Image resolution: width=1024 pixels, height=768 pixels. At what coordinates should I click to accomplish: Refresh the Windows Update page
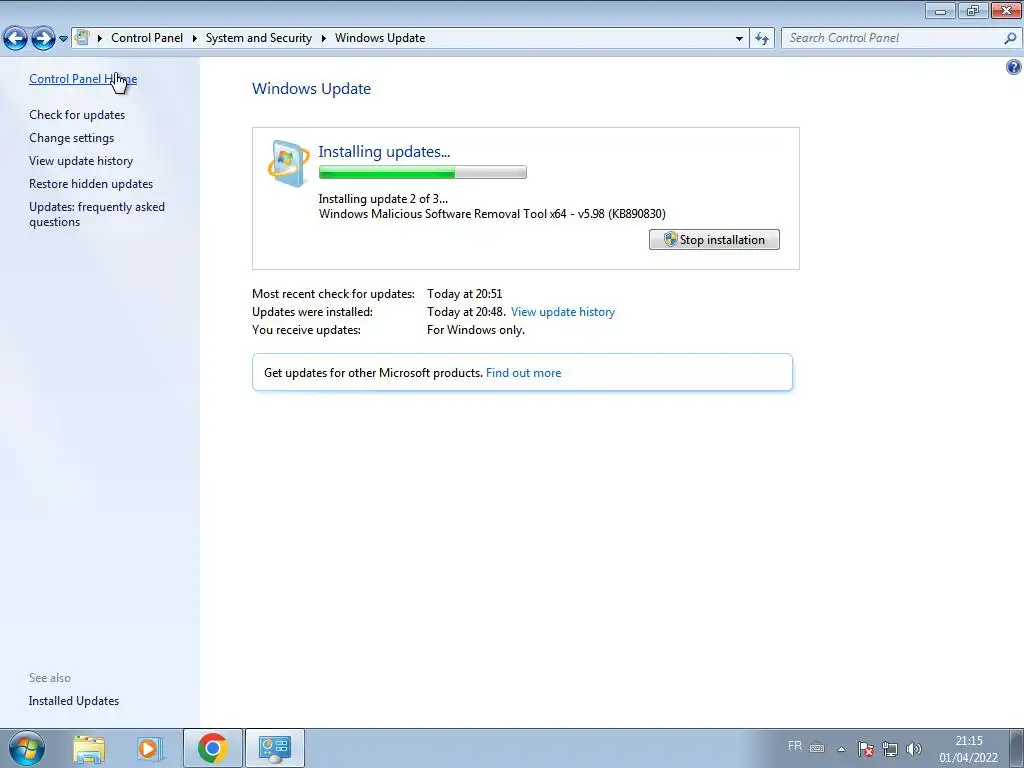762,39
